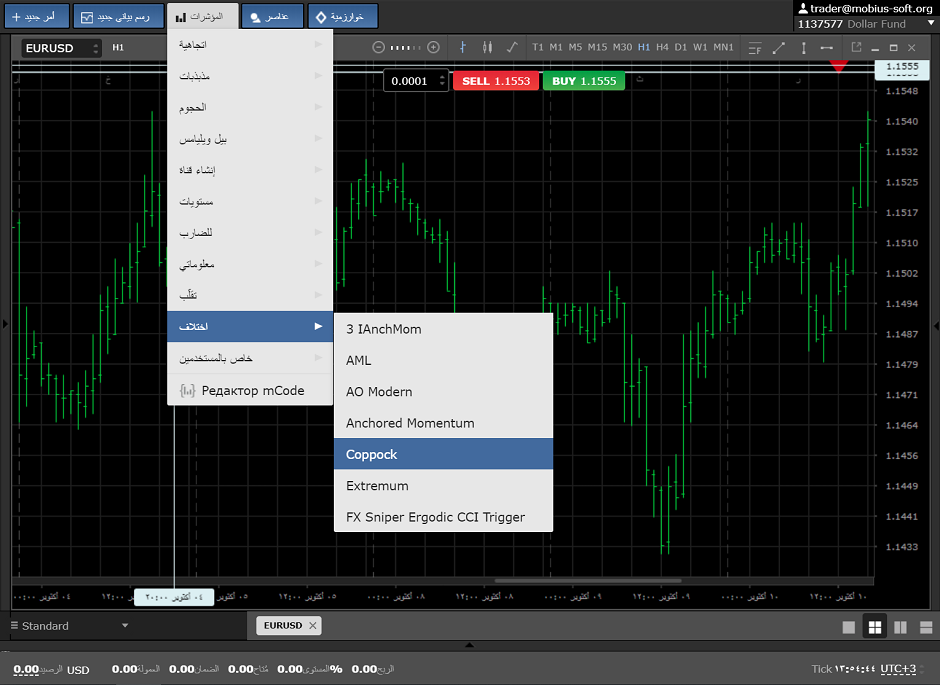Set timeframe to H4
Viewport: 940px width, 685px height.
point(662,47)
